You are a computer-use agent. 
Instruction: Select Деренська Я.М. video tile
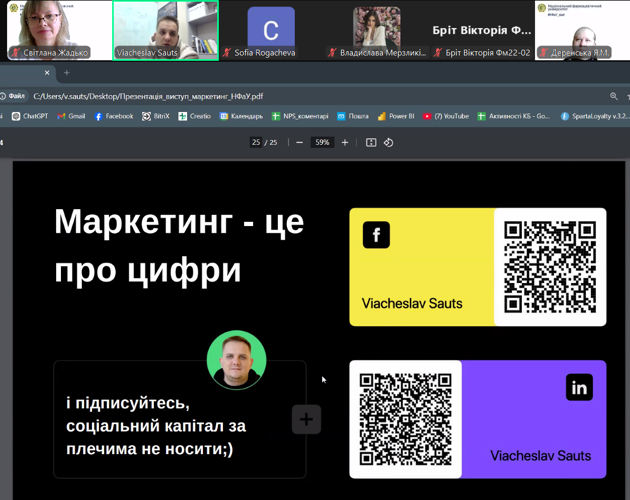pyautogui.click(x=582, y=31)
